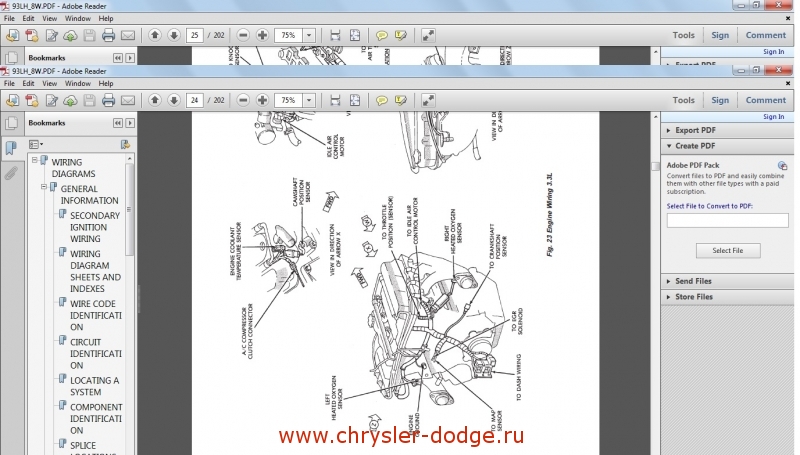The width and height of the screenshot is (800, 455).
Task: Select the Highlight Text tool in front window
Action: point(400,101)
